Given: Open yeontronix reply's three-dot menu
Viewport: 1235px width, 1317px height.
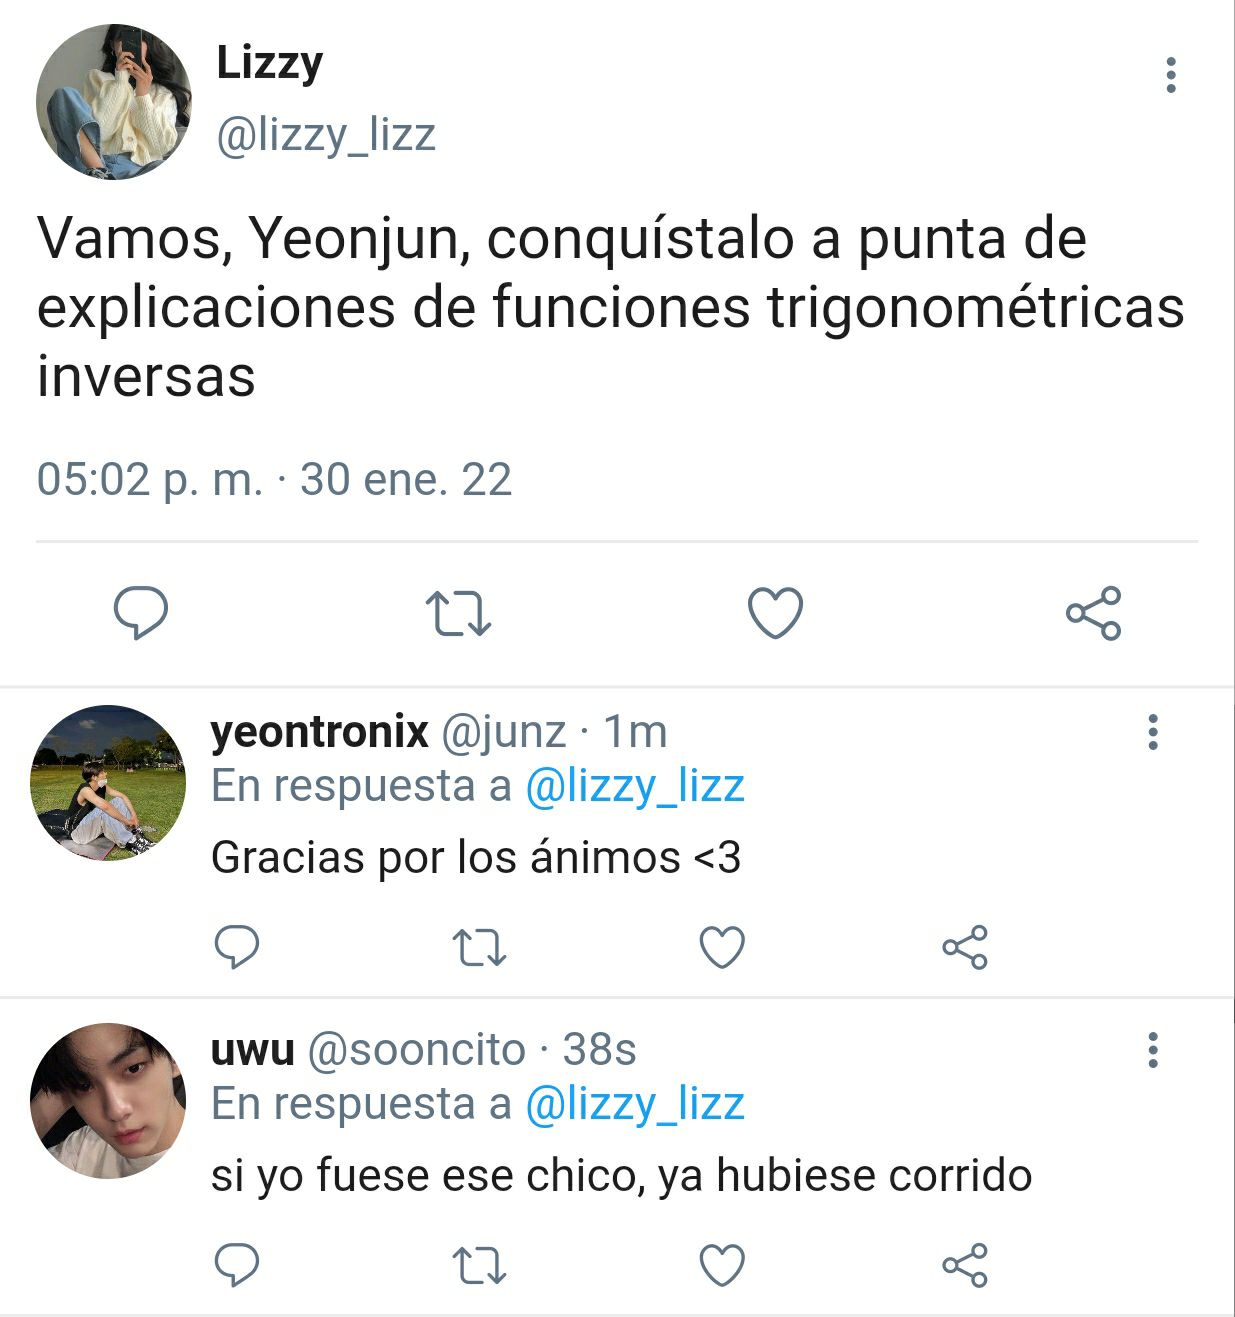Looking at the screenshot, I should (x=1153, y=732).
